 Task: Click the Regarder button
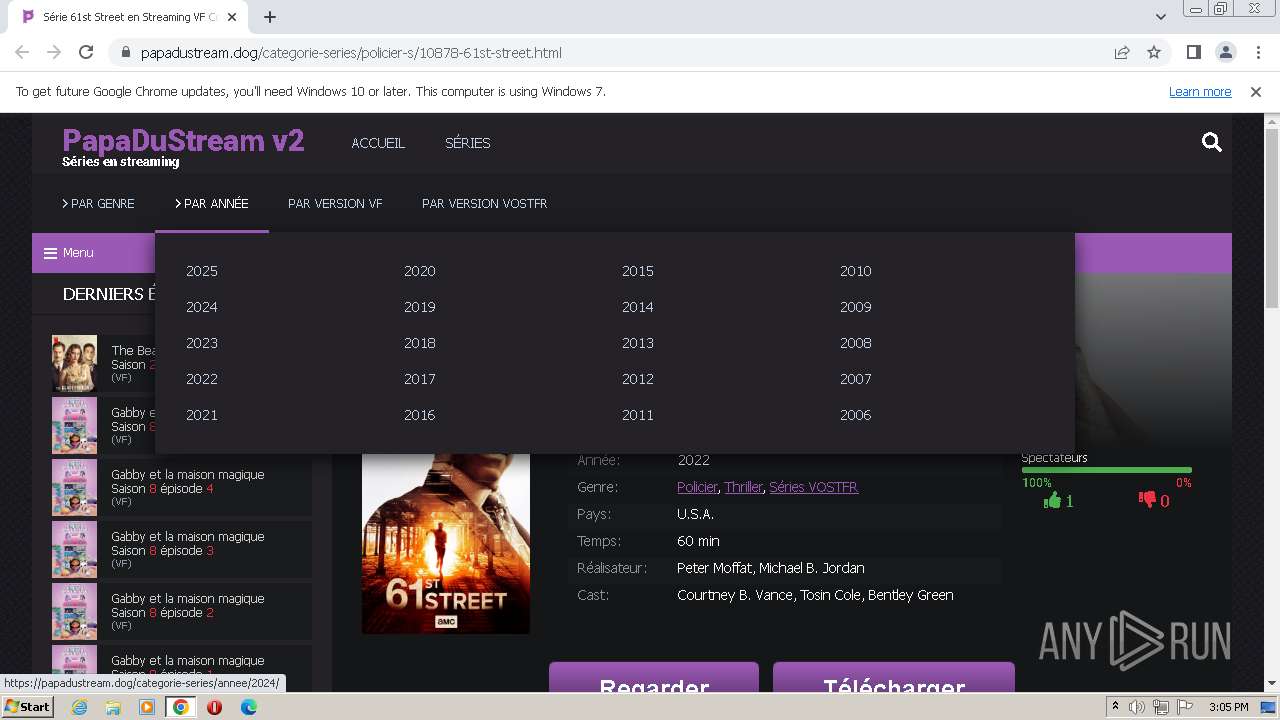click(654, 678)
